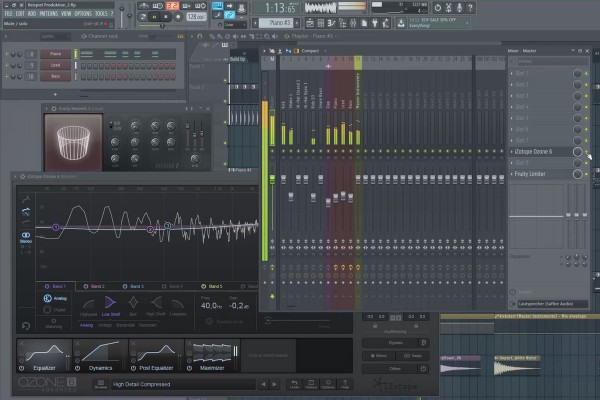Click the microphone one-click recording icon
This screenshot has width=600, height=400.
[x=459, y=7]
